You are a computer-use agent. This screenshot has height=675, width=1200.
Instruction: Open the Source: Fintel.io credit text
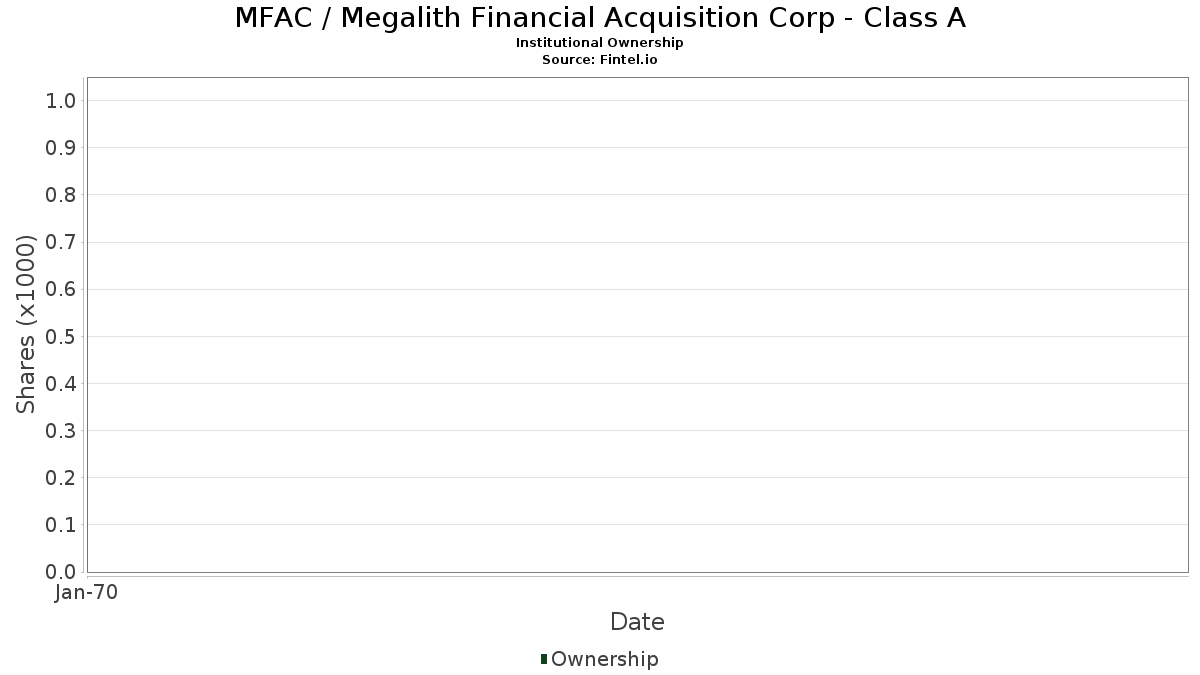(x=600, y=60)
